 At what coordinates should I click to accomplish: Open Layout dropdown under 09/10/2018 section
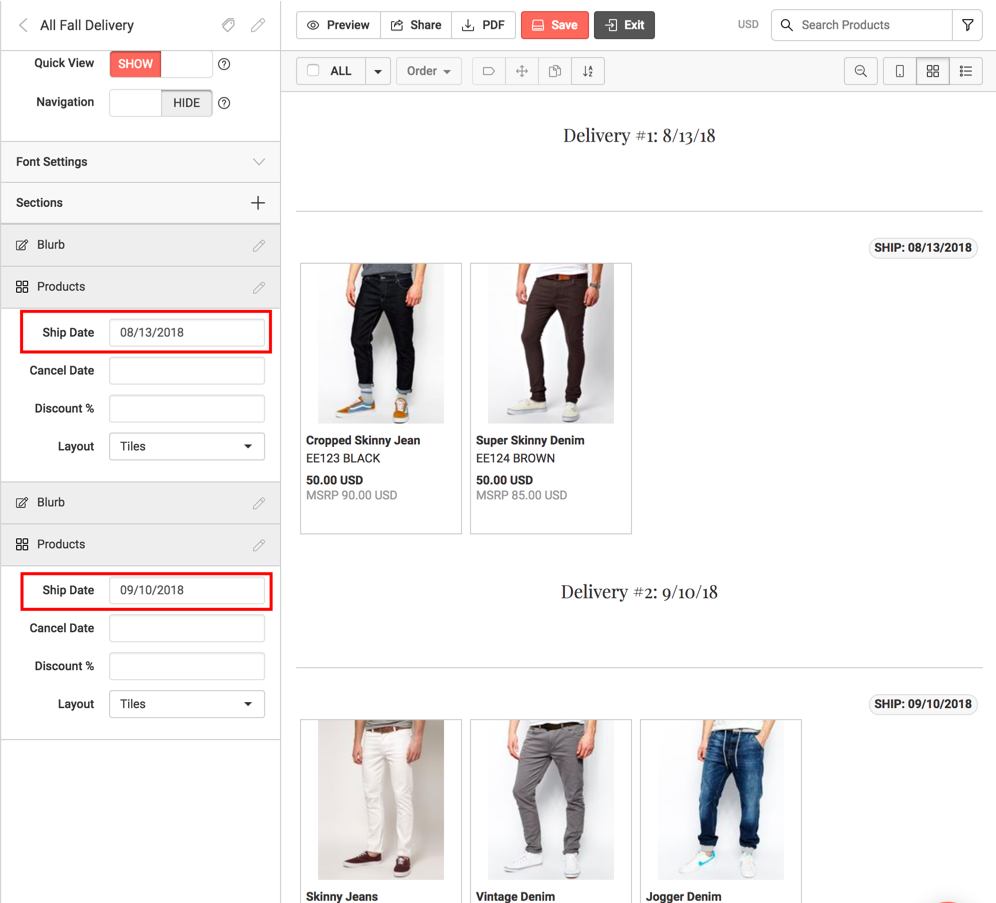click(x=187, y=704)
